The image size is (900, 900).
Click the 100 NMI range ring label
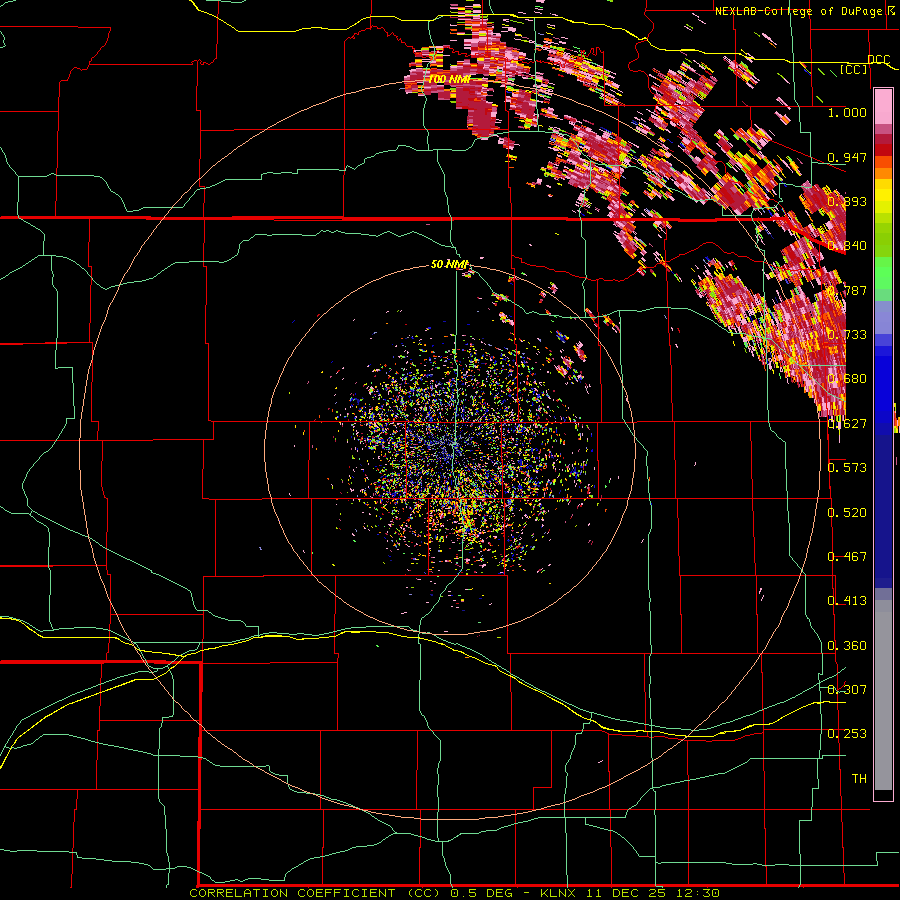pos(449,79)
